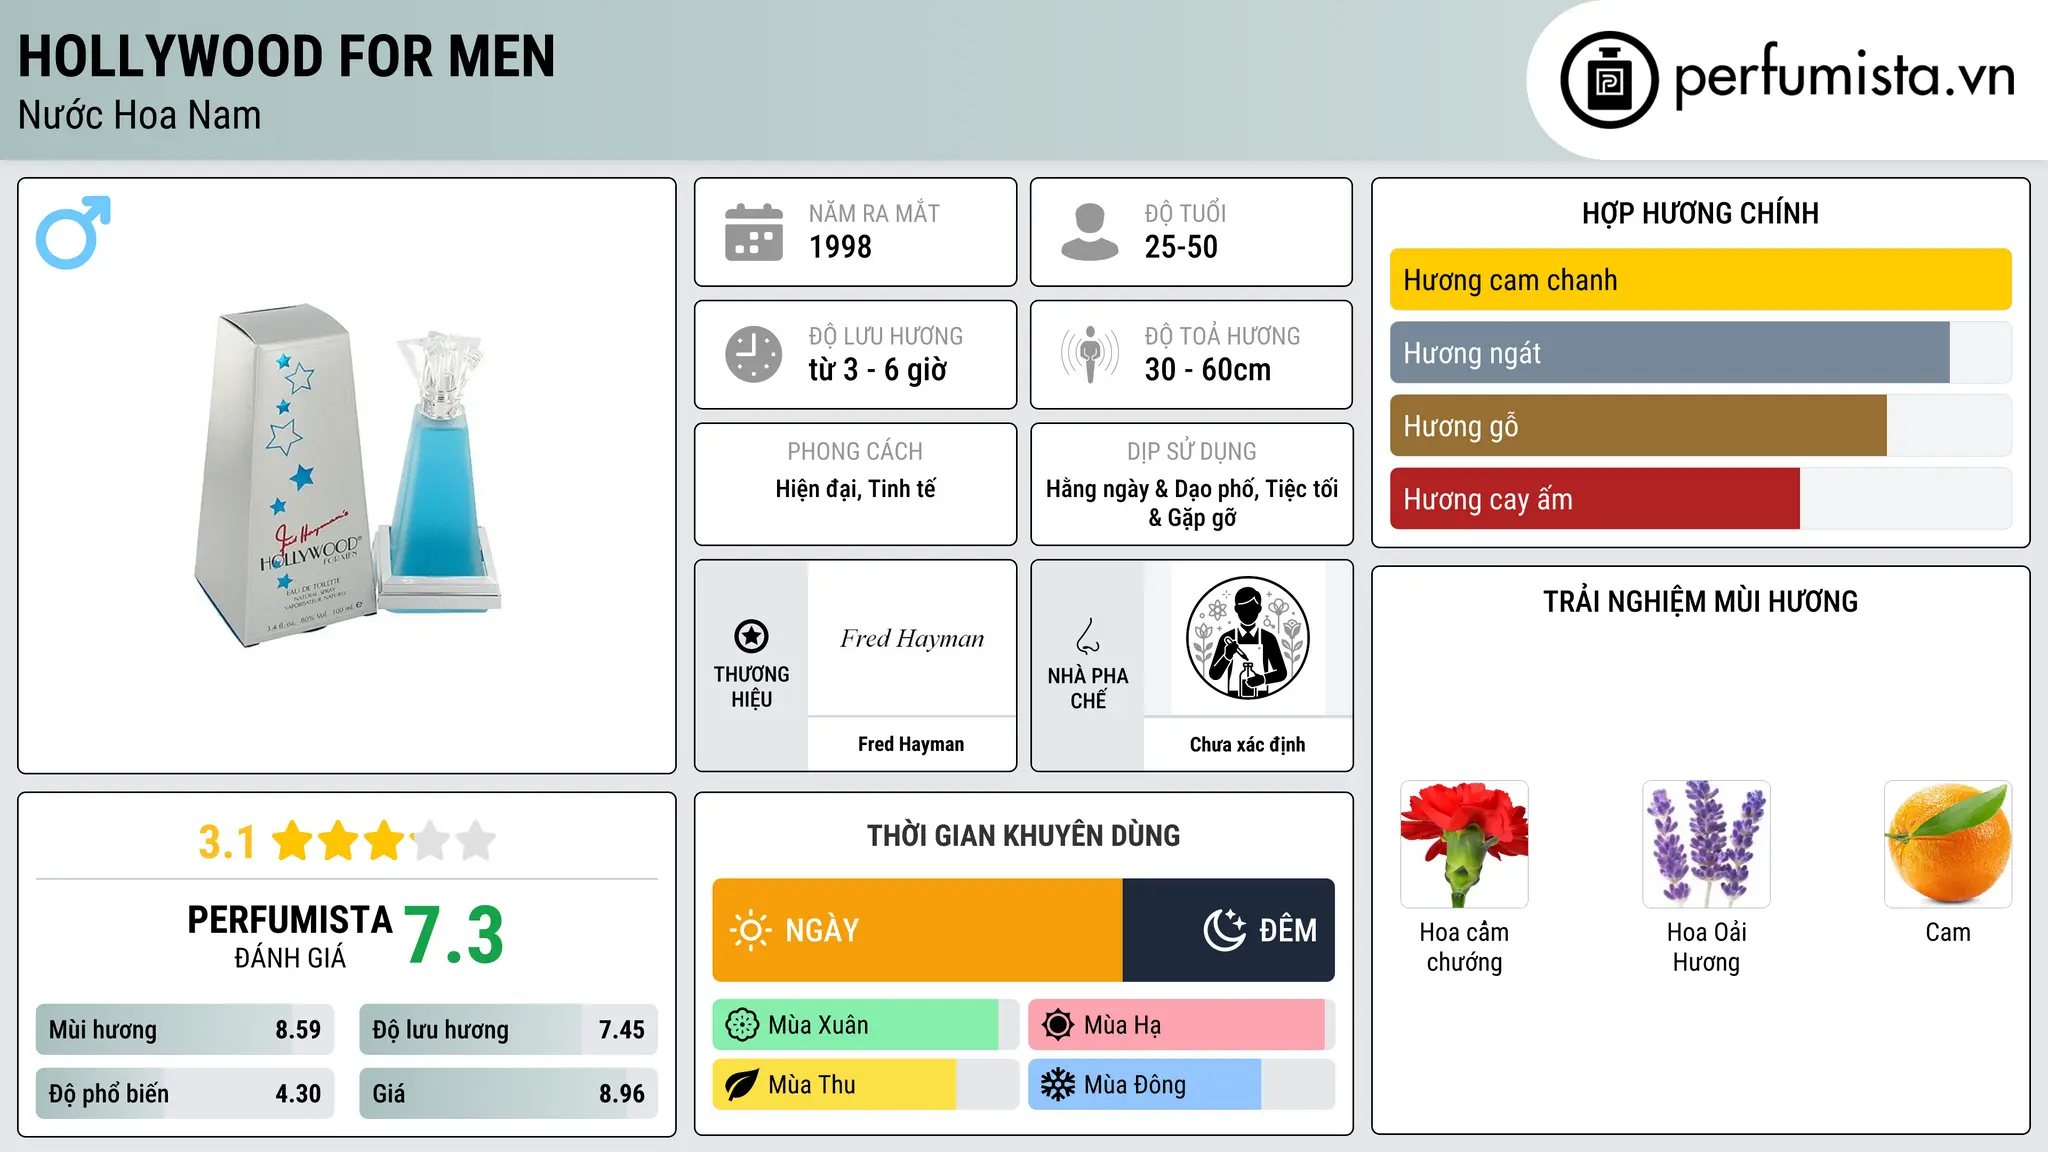Click the NHÀ PHA CHẾ label
Image resolution: width=2048 pixels, height=1152 pixels.
pos(1088,688)
